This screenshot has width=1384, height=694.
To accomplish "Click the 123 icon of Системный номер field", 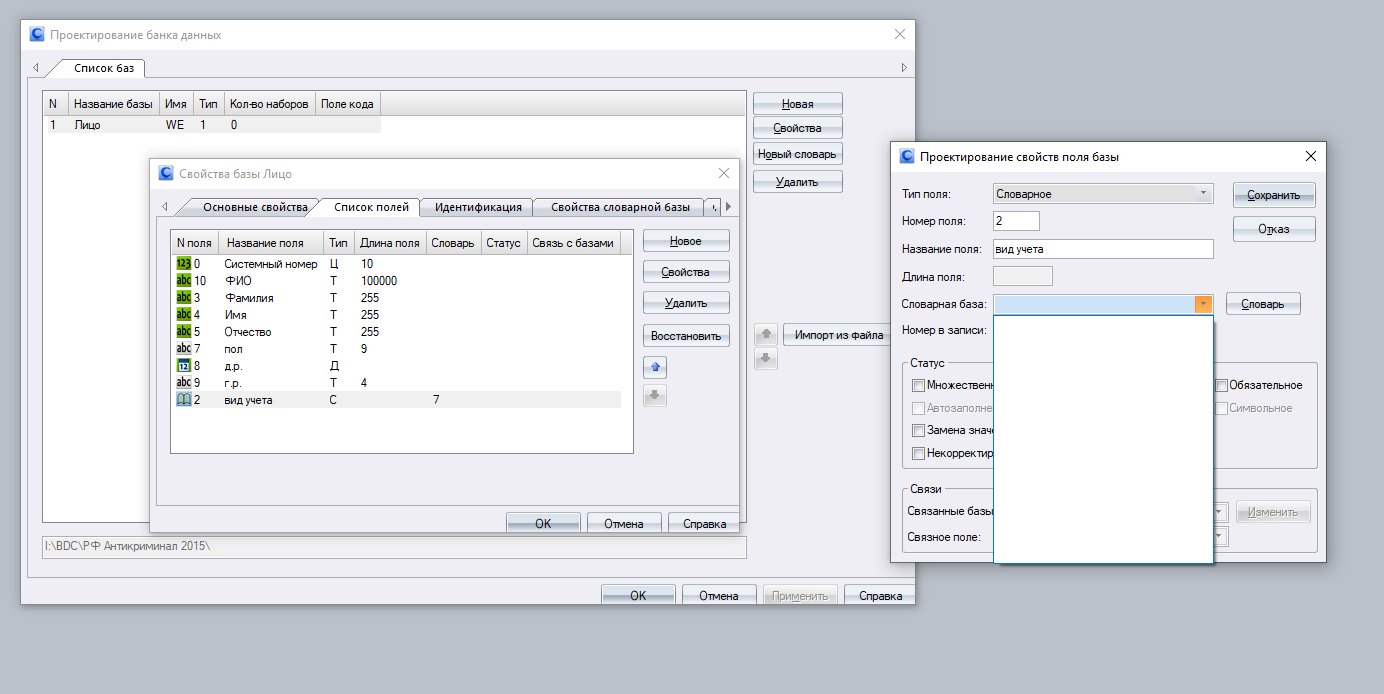I will point(184,263).
